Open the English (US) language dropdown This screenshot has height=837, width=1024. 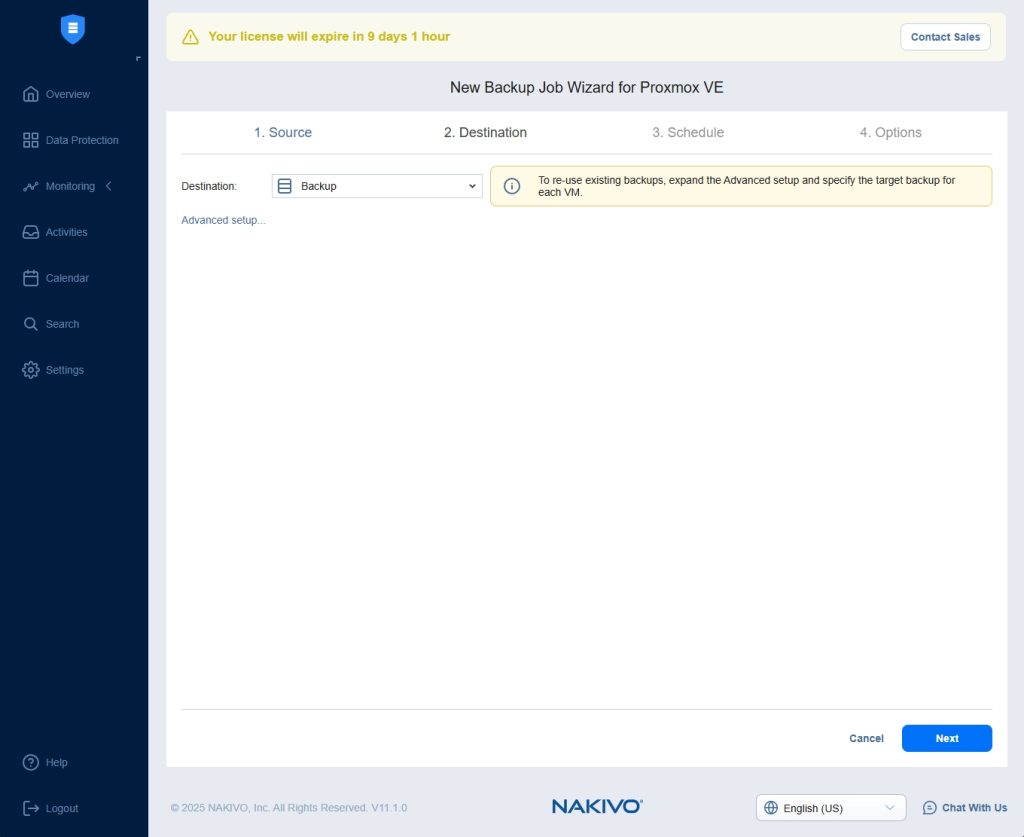pos(830,808)
